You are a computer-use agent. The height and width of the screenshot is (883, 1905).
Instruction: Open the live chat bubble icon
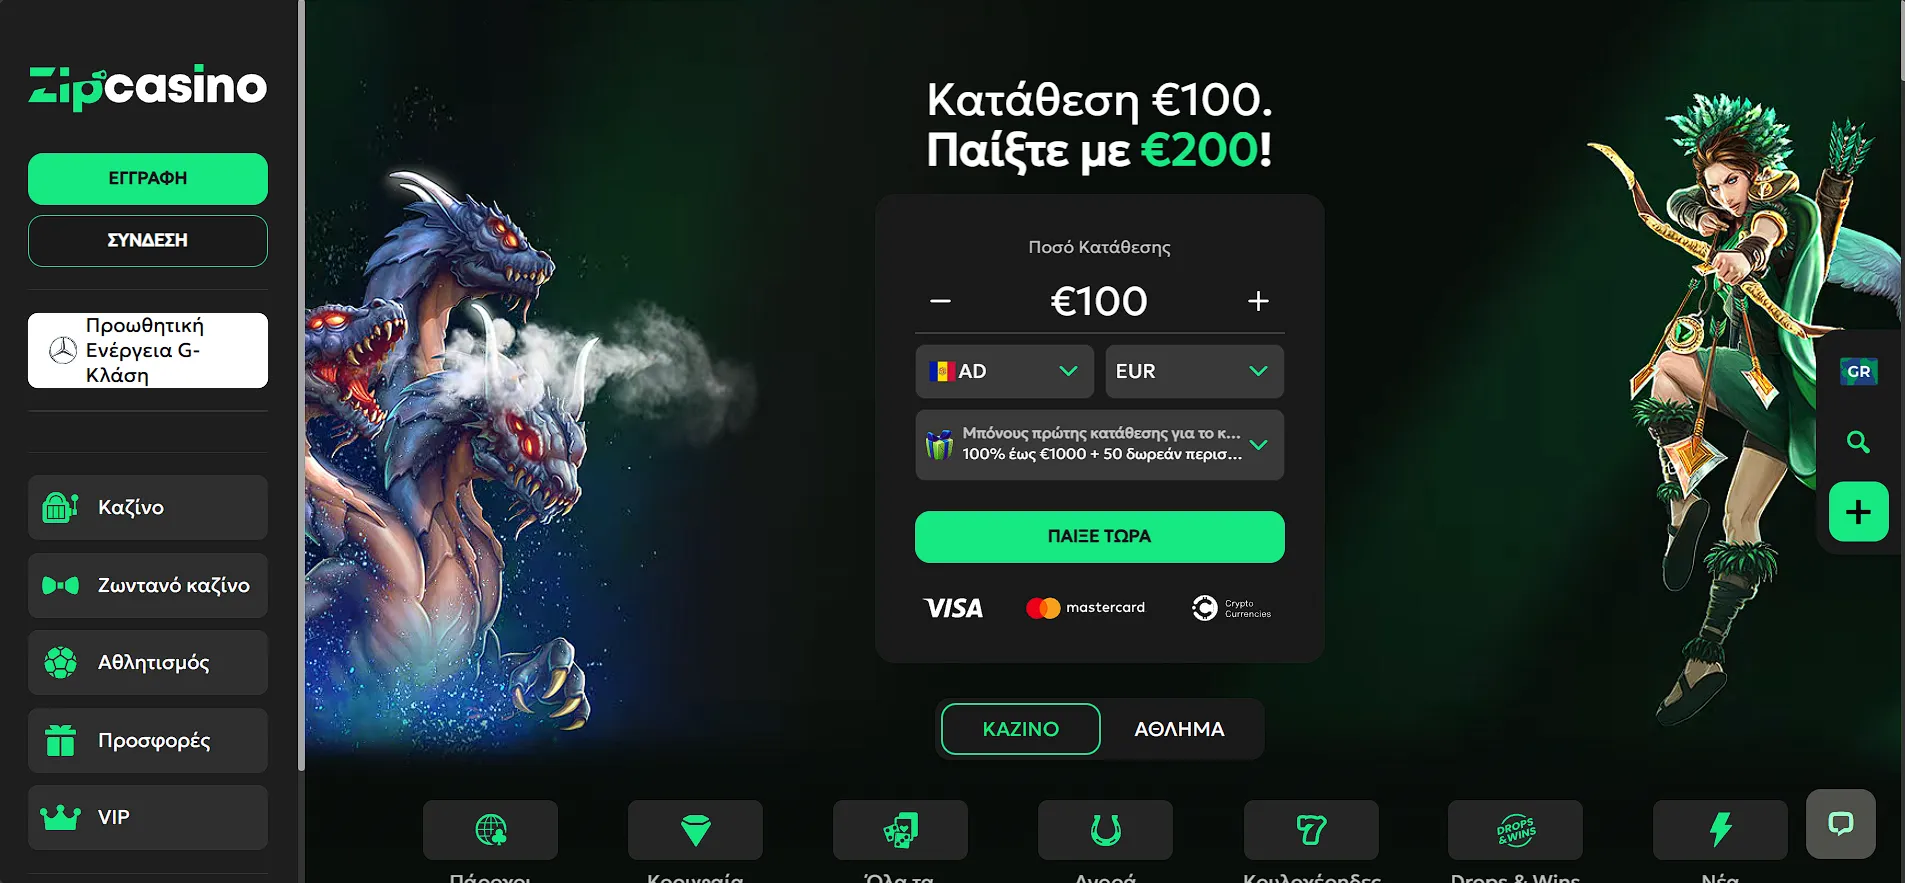(1840, 824)
